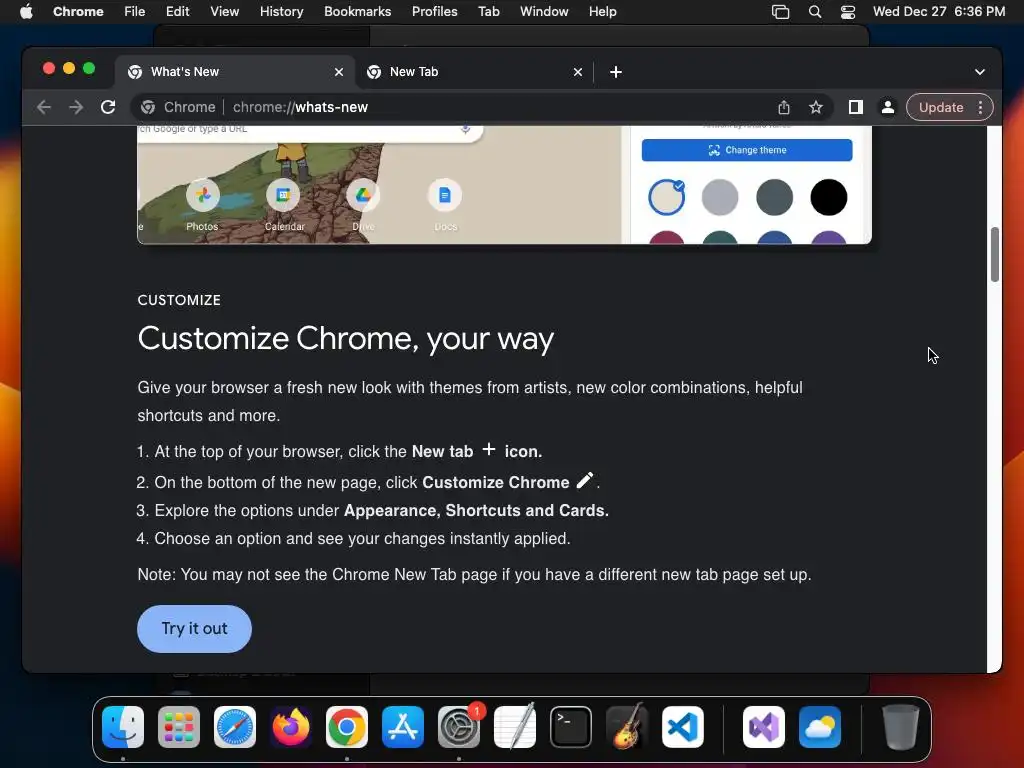
Task: Open the Help menu
Action: 602,12
